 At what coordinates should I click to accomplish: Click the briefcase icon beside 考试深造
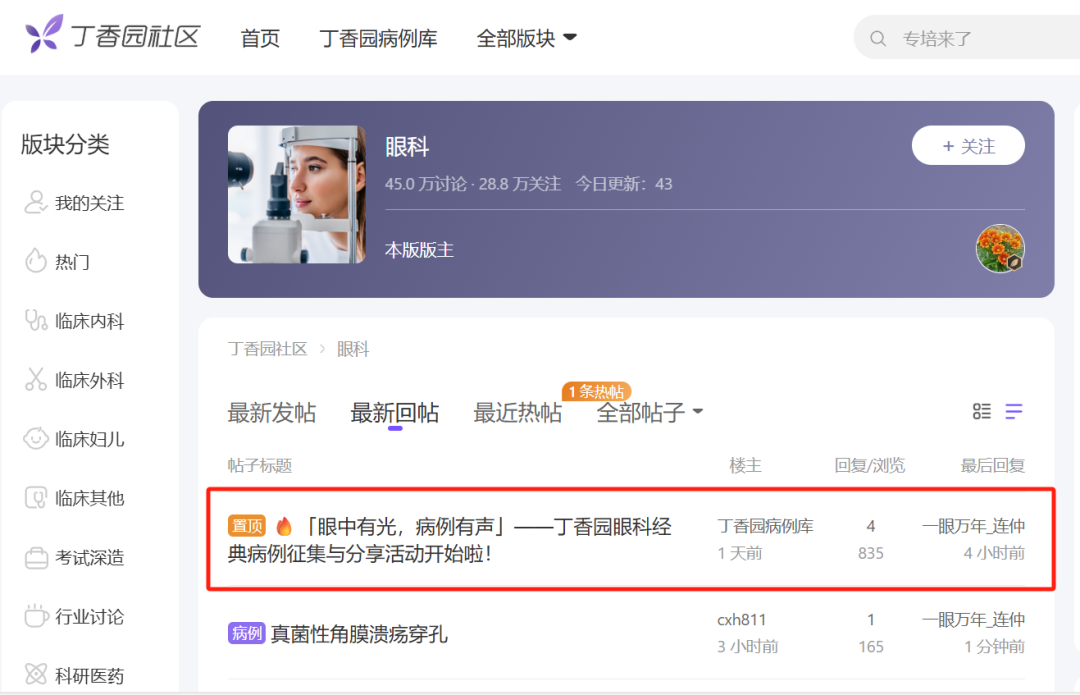coord(34,558)
